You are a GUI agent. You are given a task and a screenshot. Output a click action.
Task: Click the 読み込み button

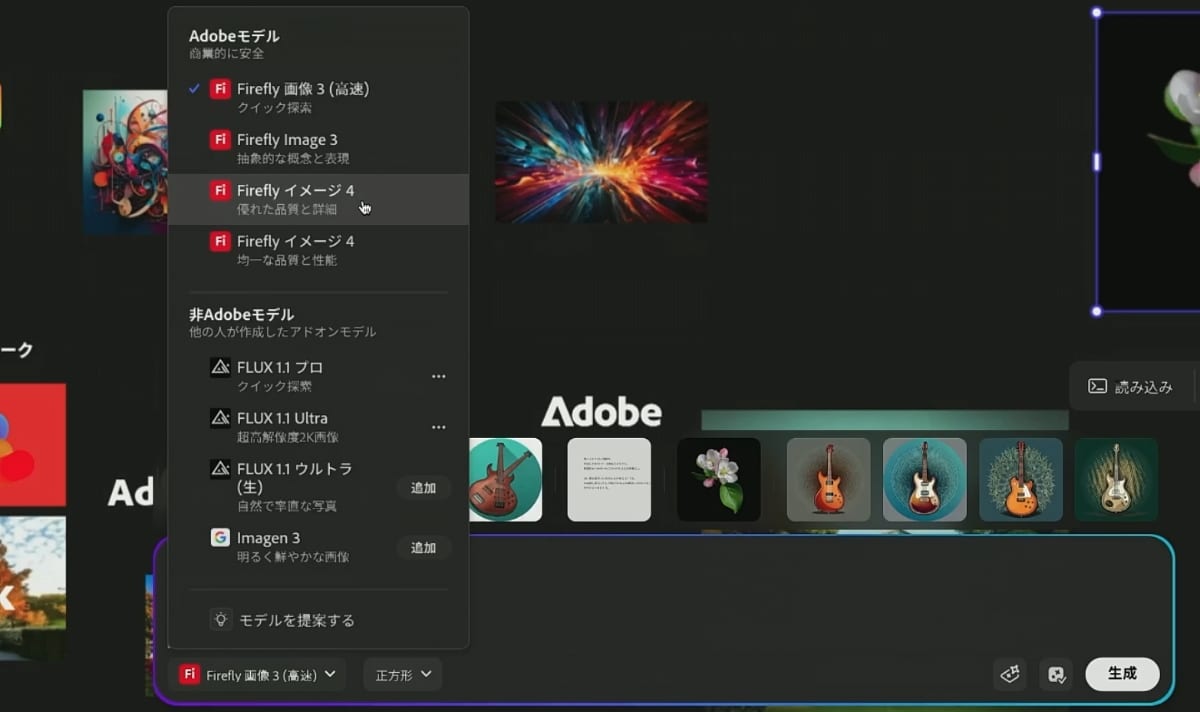click(1131, 387)
